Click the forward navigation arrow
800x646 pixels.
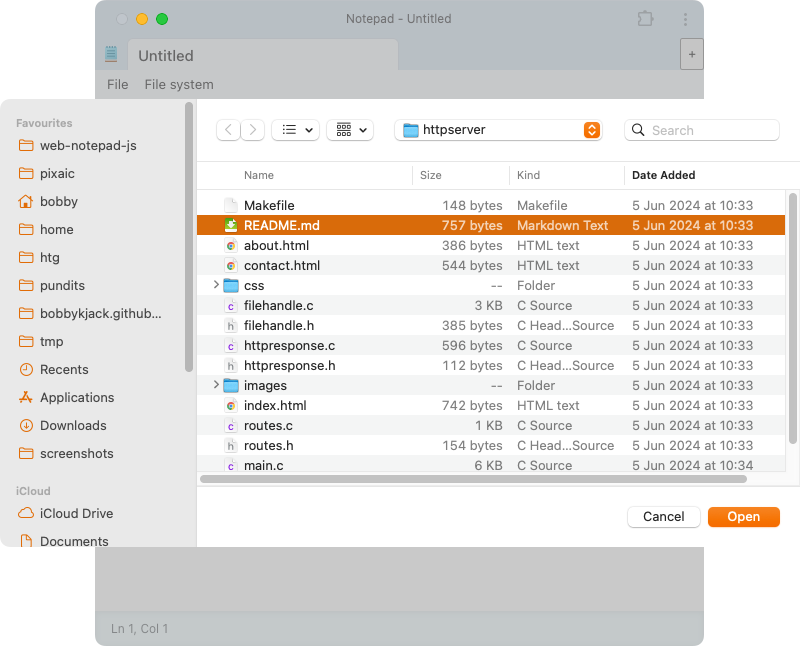tap(253, 130)
